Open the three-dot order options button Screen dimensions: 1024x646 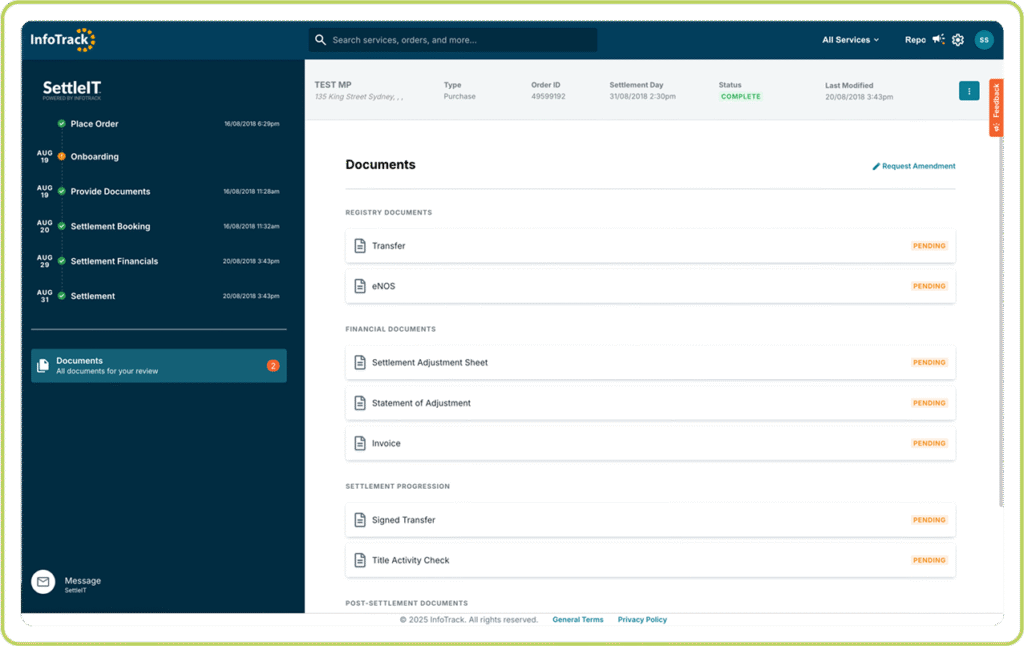click(x=969, y=91)
